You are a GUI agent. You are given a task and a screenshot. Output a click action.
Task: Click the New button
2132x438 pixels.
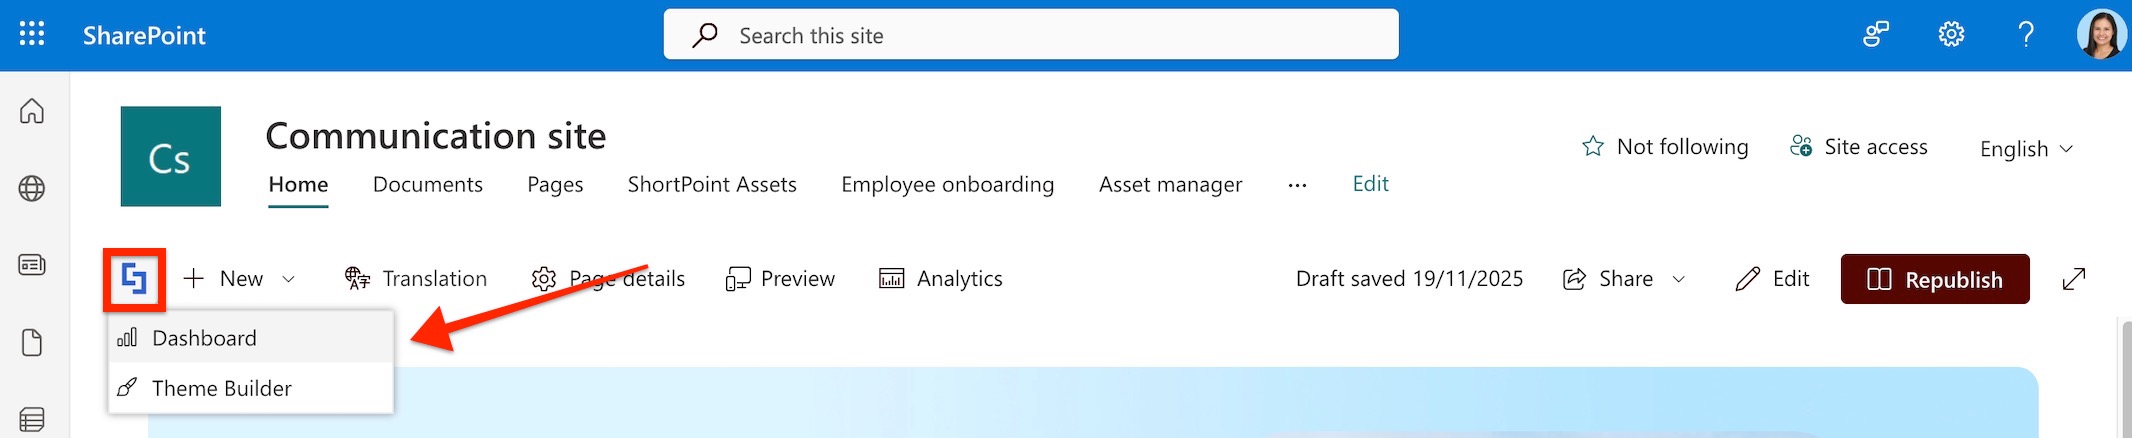click(224, 279)
